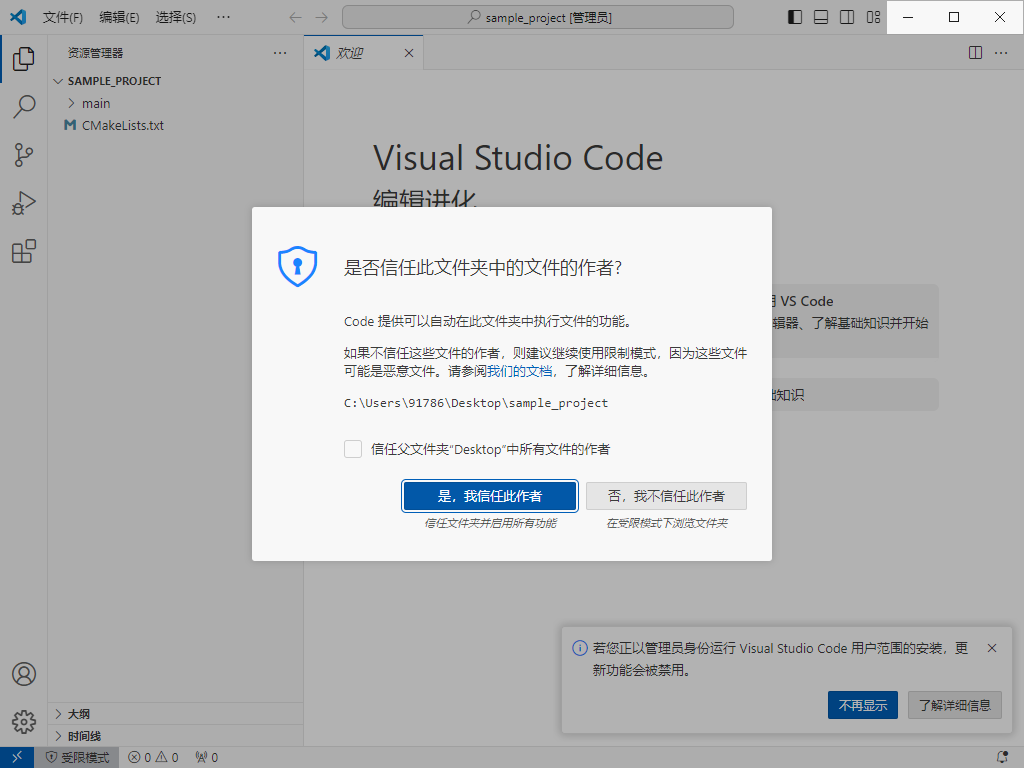
Task: Toggle panel layout icon
Action: 821,17
